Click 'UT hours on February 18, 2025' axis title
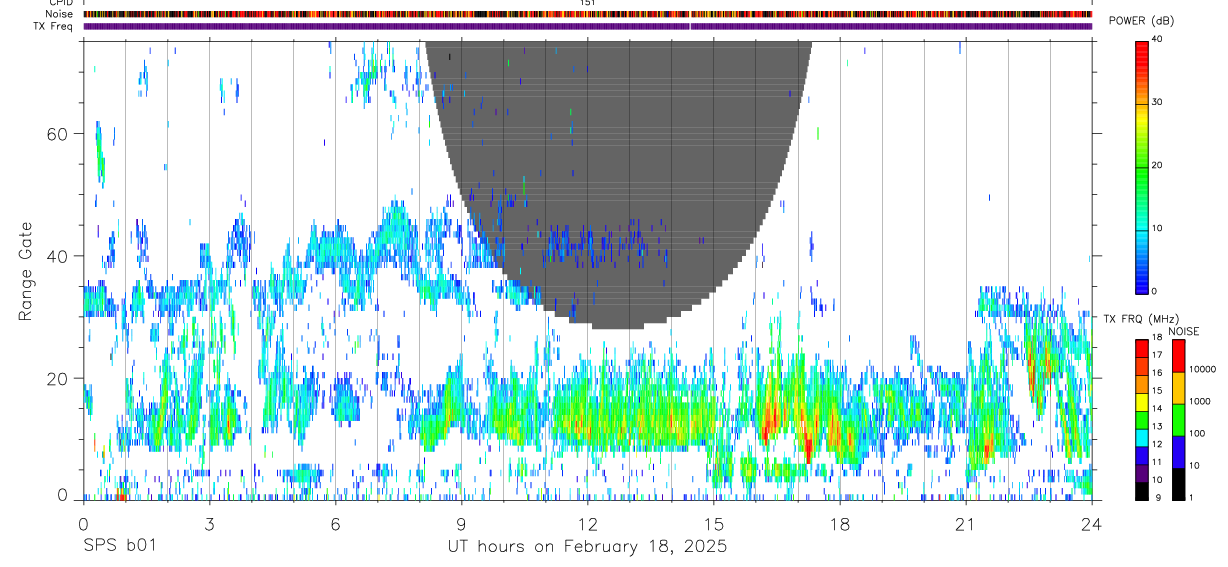1228x567 pixels. 587,547
